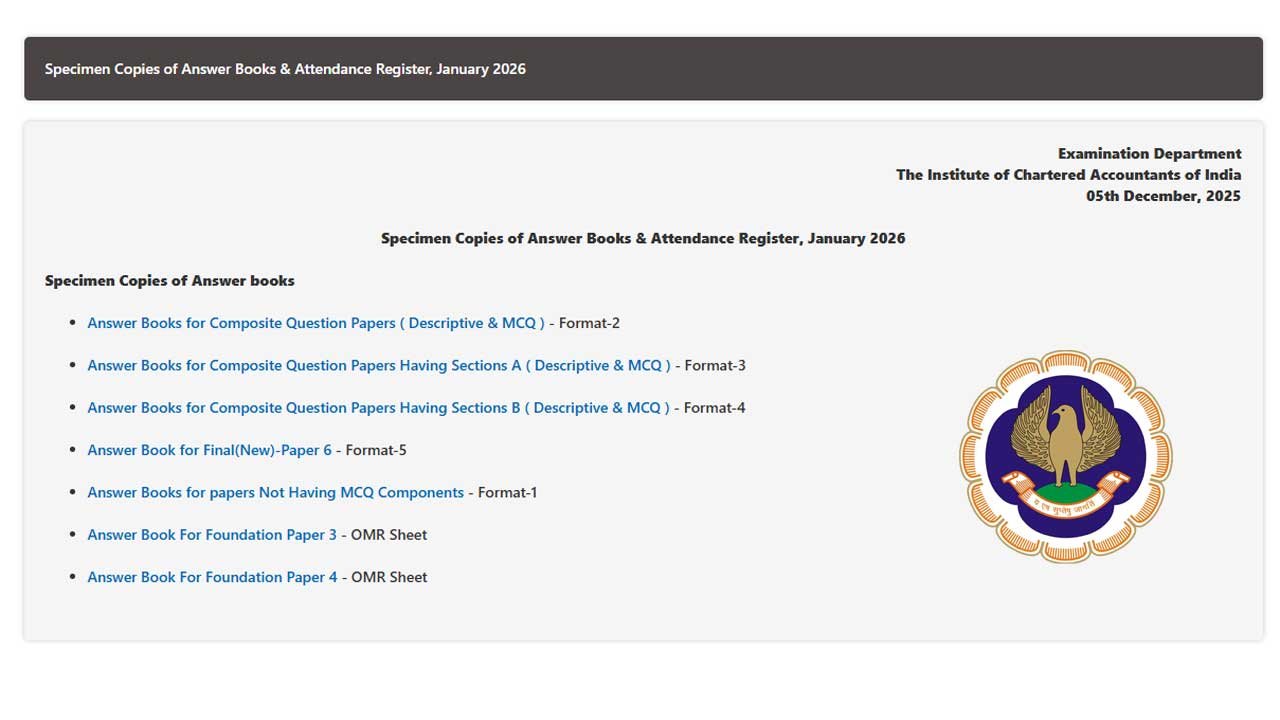
Task: Open Answer Books for Composite Question Papers link
Action: (x=318, y=323)
